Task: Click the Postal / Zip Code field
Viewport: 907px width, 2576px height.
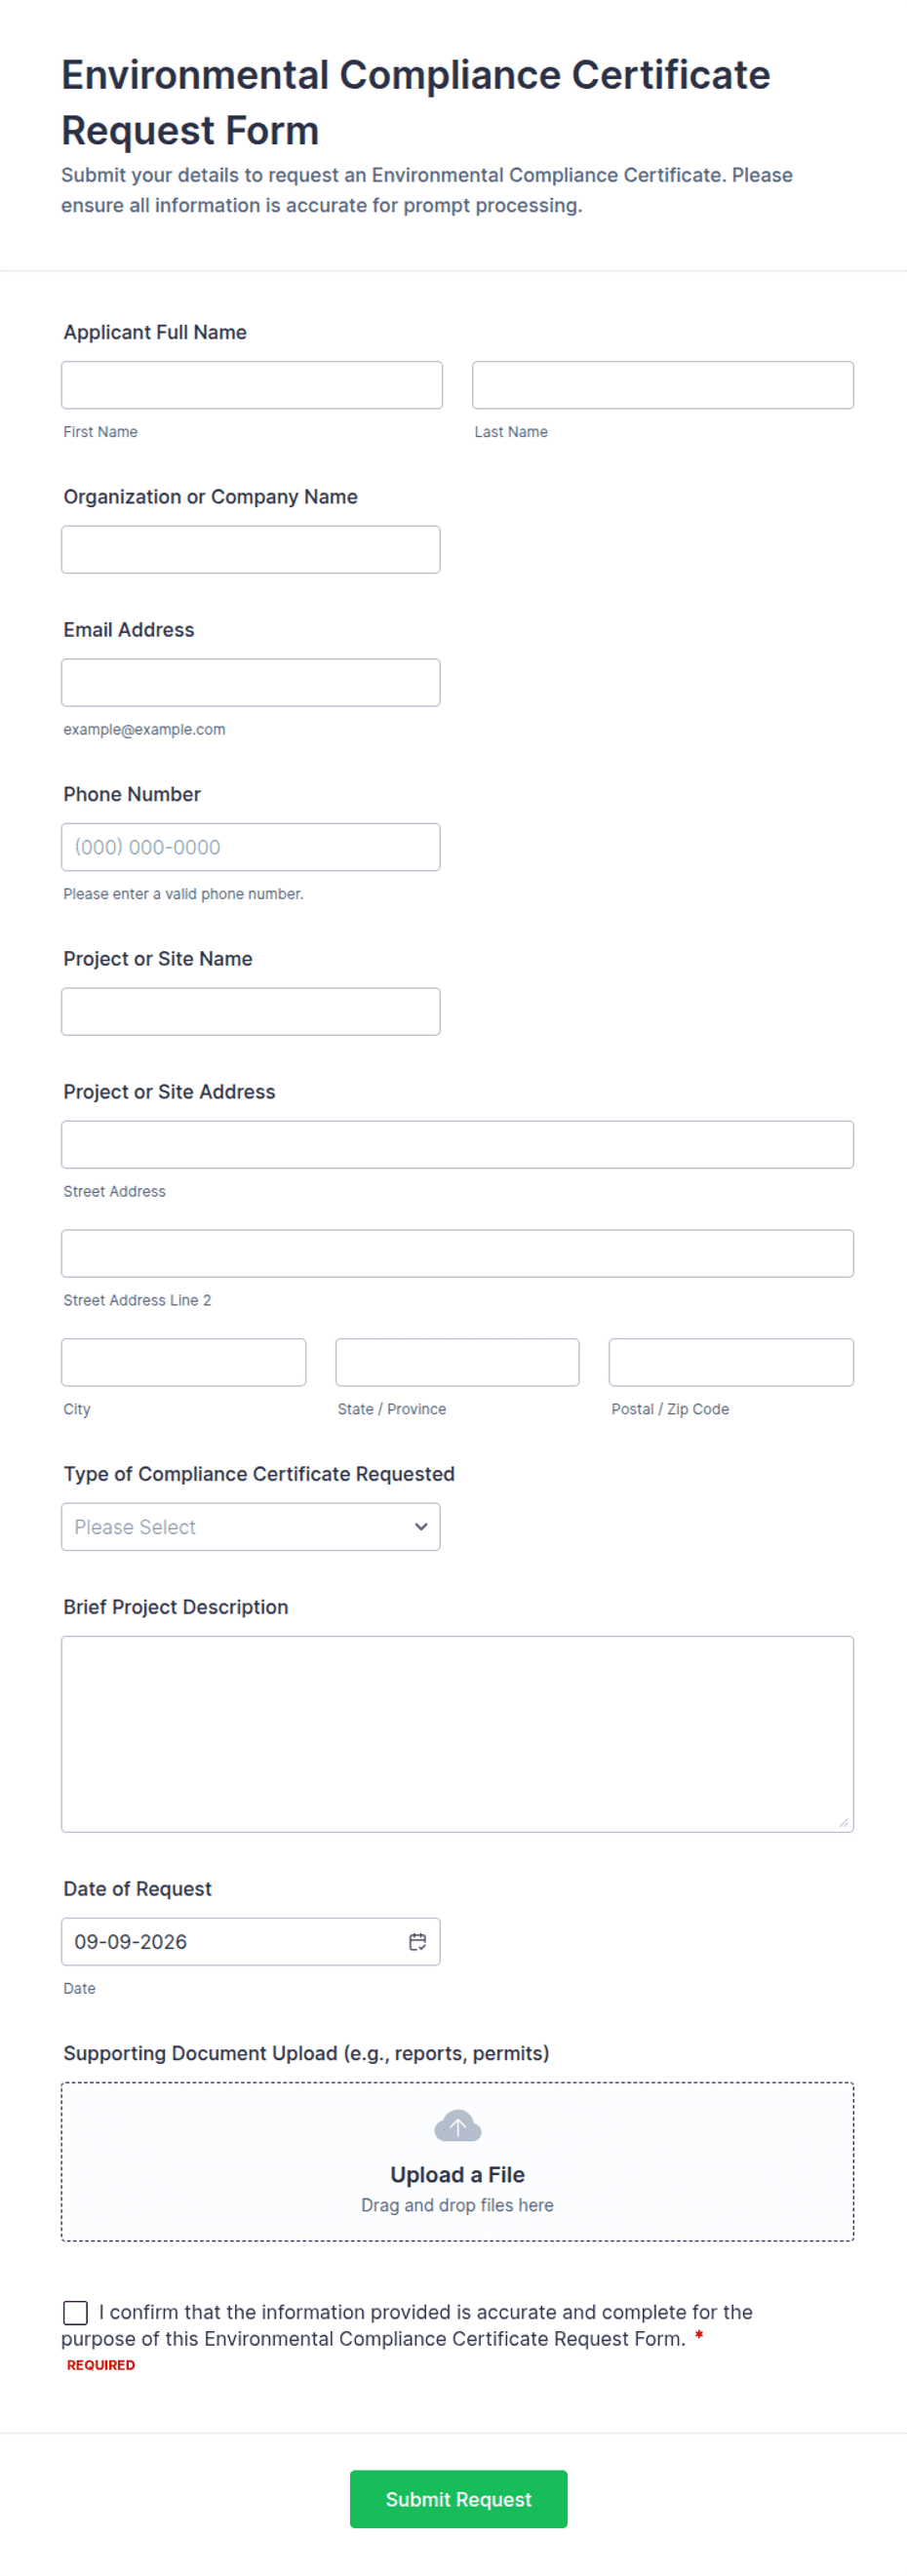Action: 731,1362
